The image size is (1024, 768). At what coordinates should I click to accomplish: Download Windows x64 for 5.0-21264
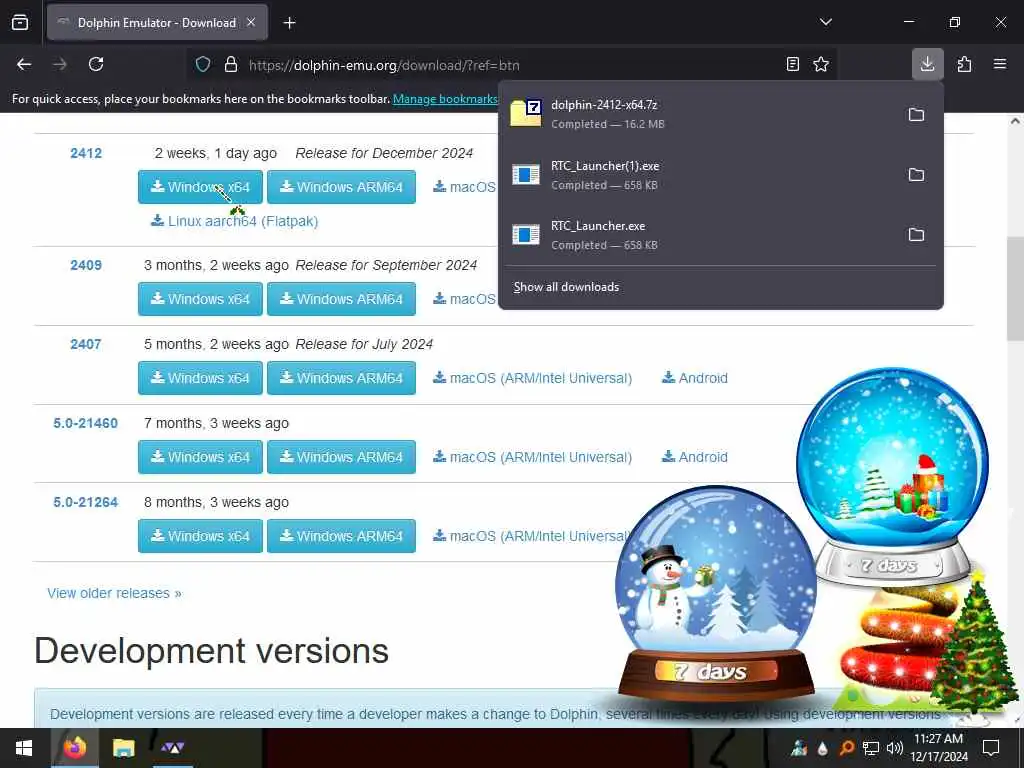click(200, 536)
